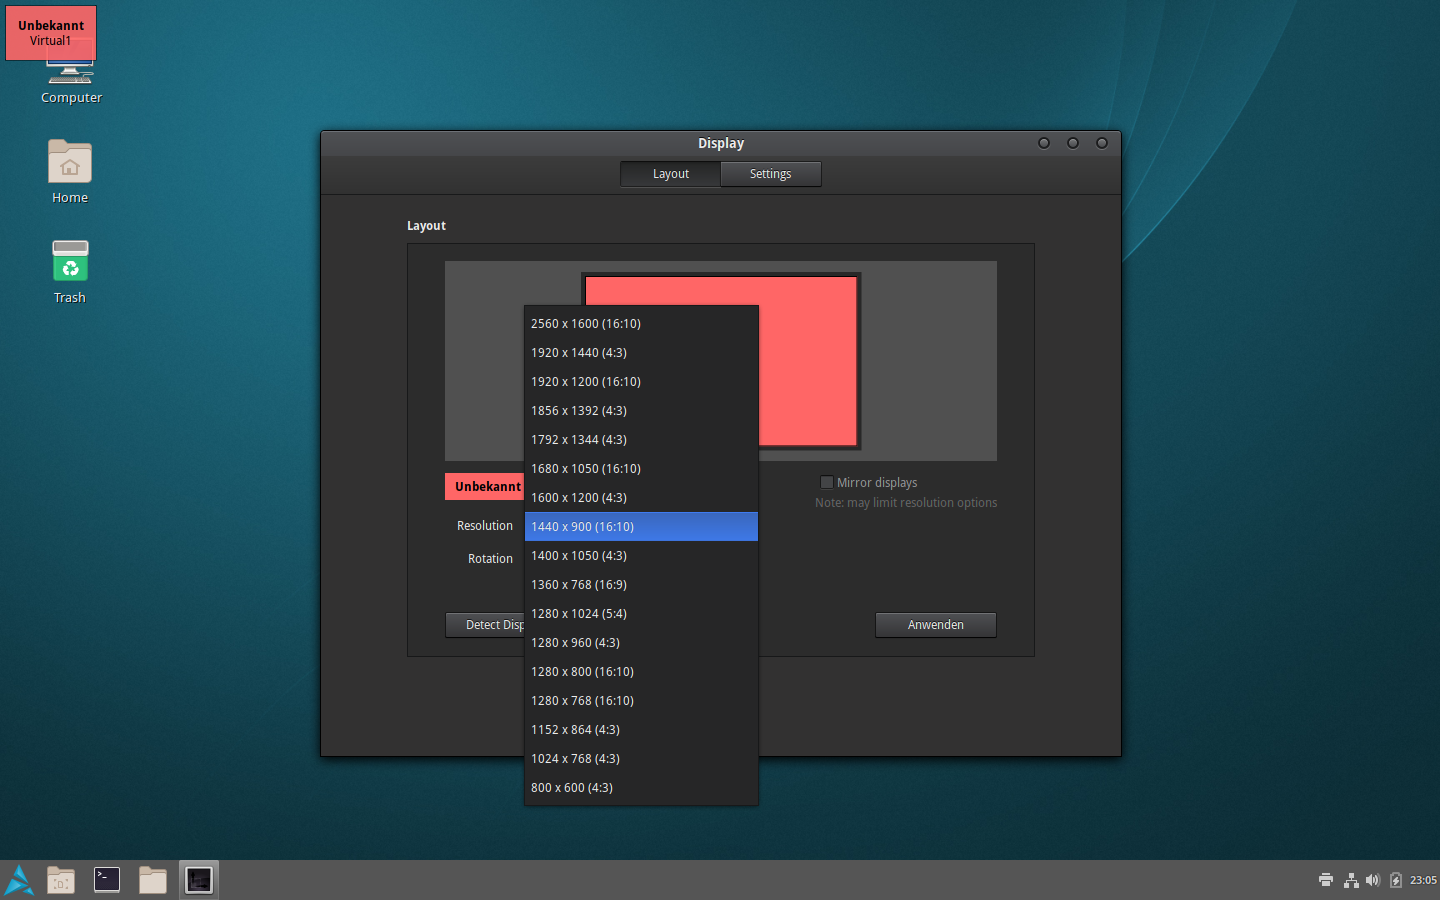Screen dimensions: 1440x900
Task: Pick 1600 x 1200 (4:3) resolution
Action: coord(641,498)
